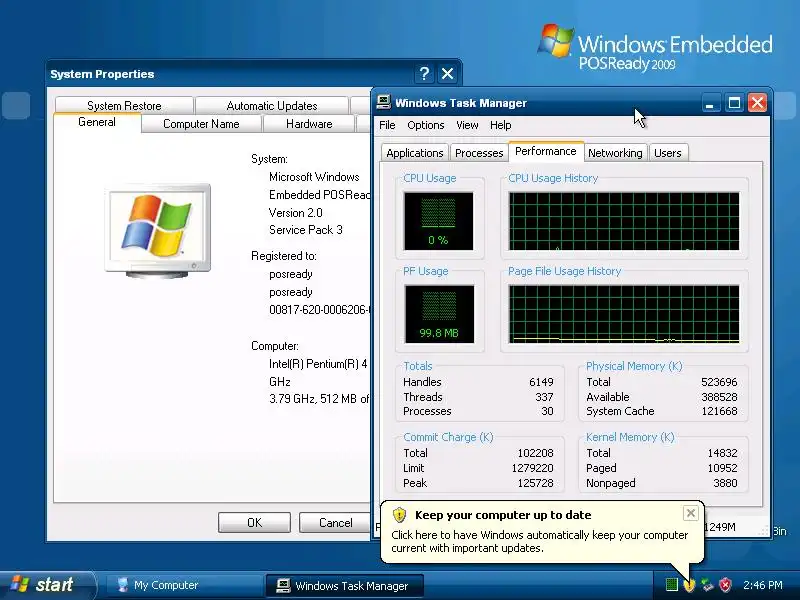
Task: Select the General tab in System Properties
Action: tap(97, 122)
